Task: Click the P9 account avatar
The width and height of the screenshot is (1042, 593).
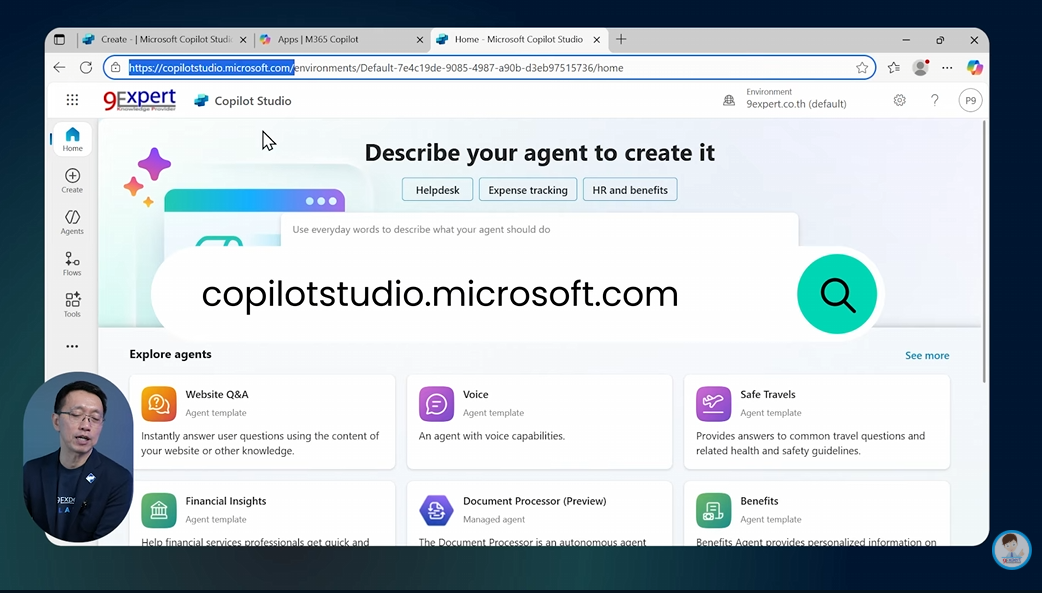Action: coord(969,100)
